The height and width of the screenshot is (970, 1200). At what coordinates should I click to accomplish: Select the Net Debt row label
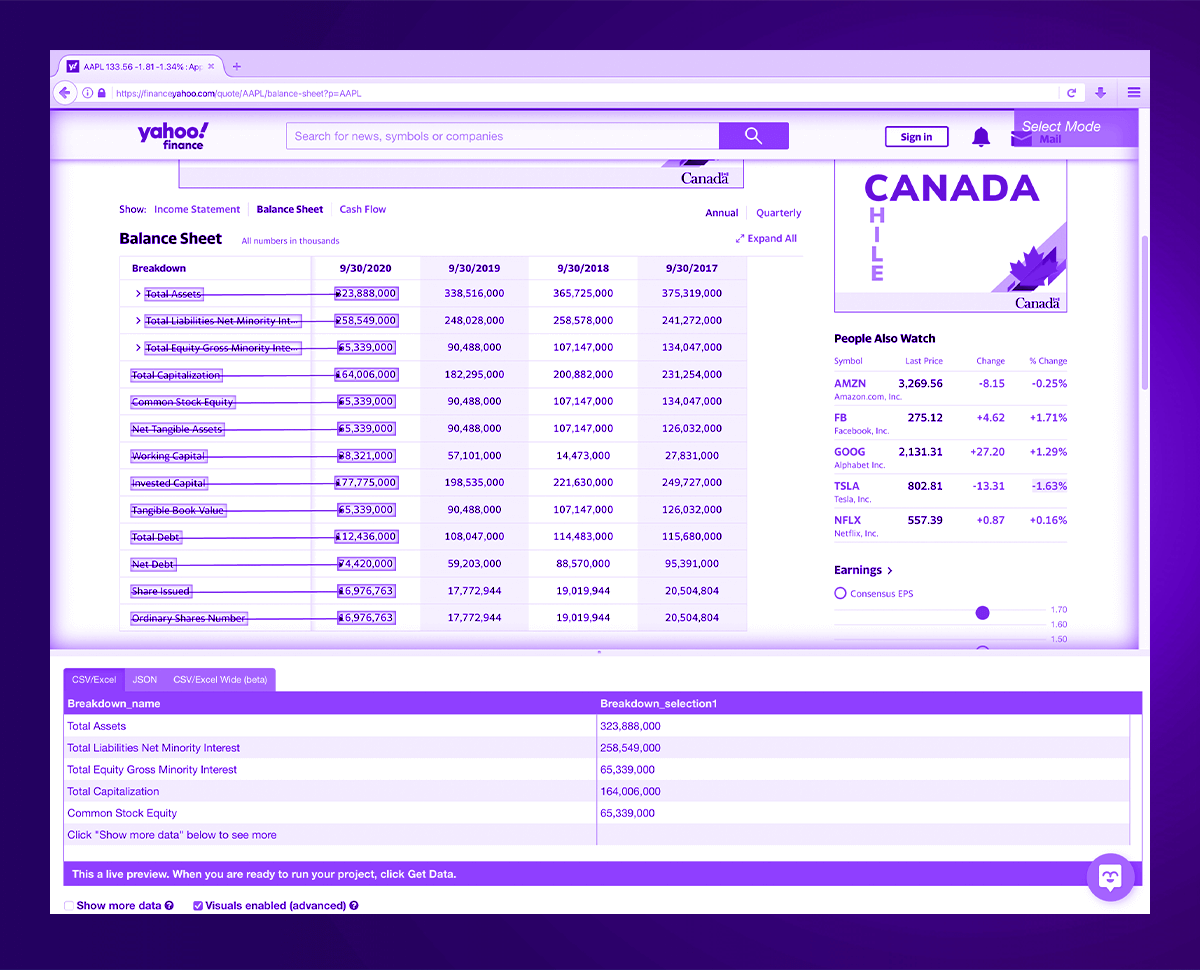[154, 564]
